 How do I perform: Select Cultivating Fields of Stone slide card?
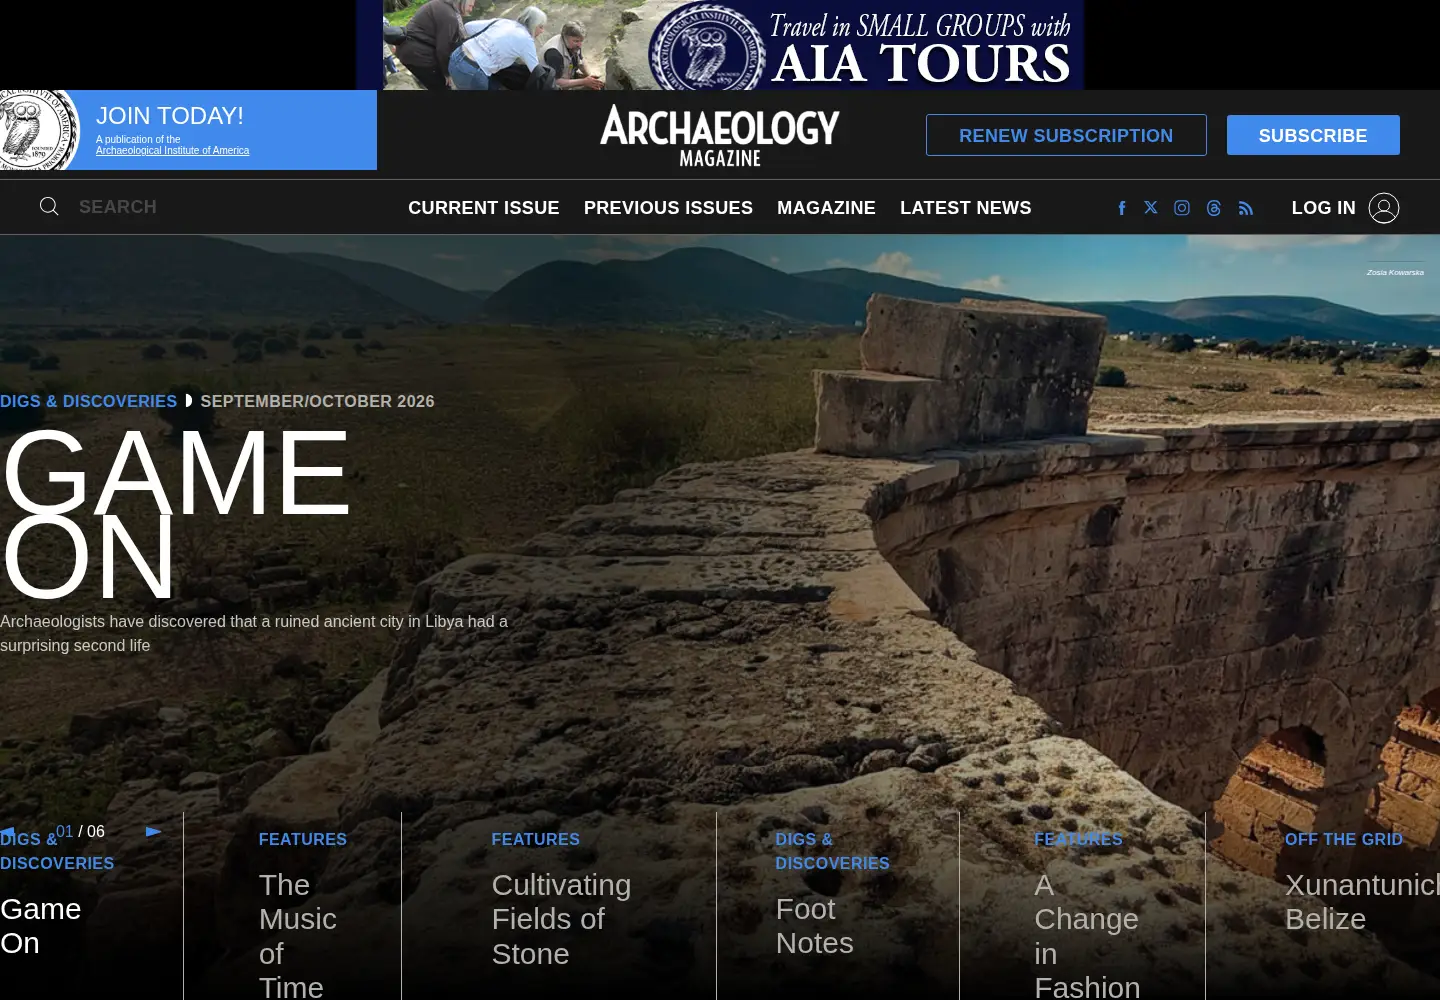pos(561,919)
